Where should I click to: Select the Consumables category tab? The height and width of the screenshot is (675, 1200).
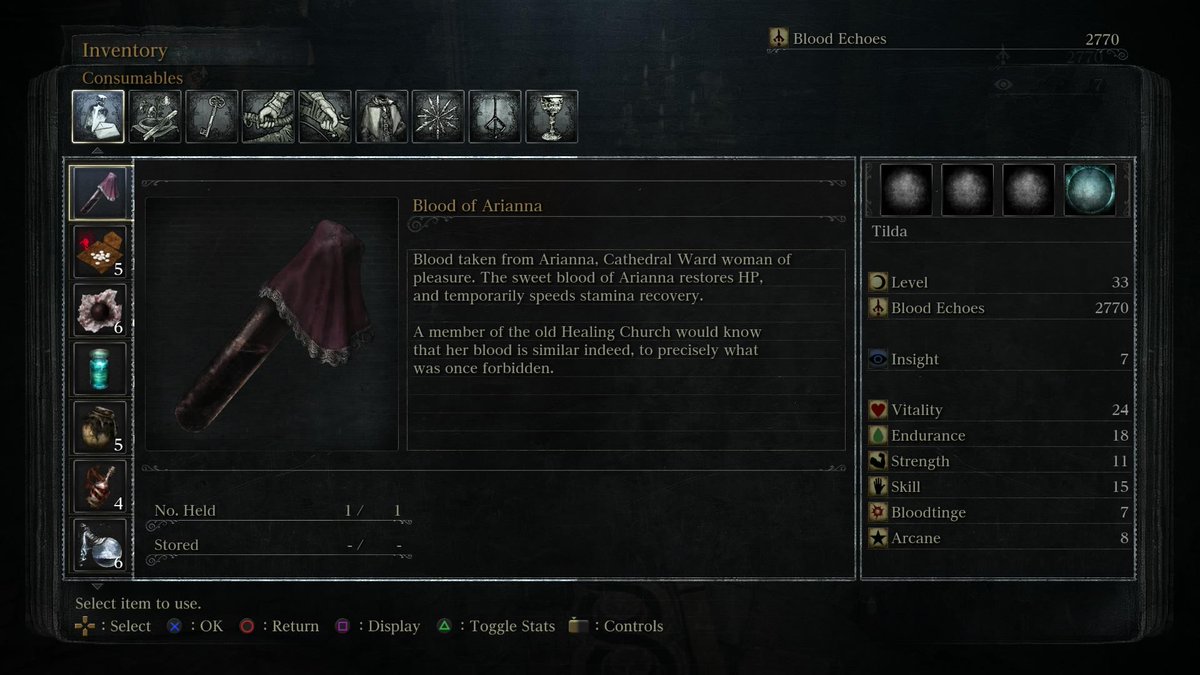pos(98,117)
